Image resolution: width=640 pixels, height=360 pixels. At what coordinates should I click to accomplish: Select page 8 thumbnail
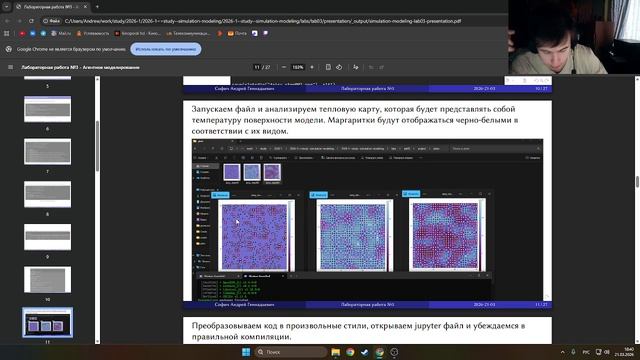(47, 194)
